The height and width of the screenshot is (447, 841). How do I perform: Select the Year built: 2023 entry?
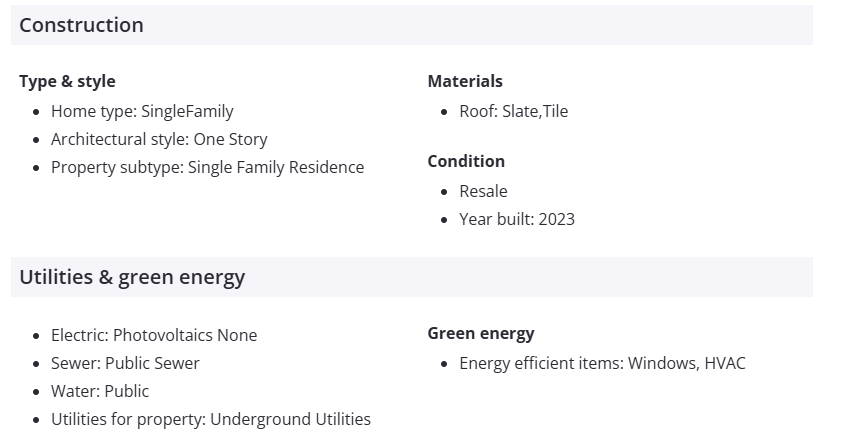[517, 219]
